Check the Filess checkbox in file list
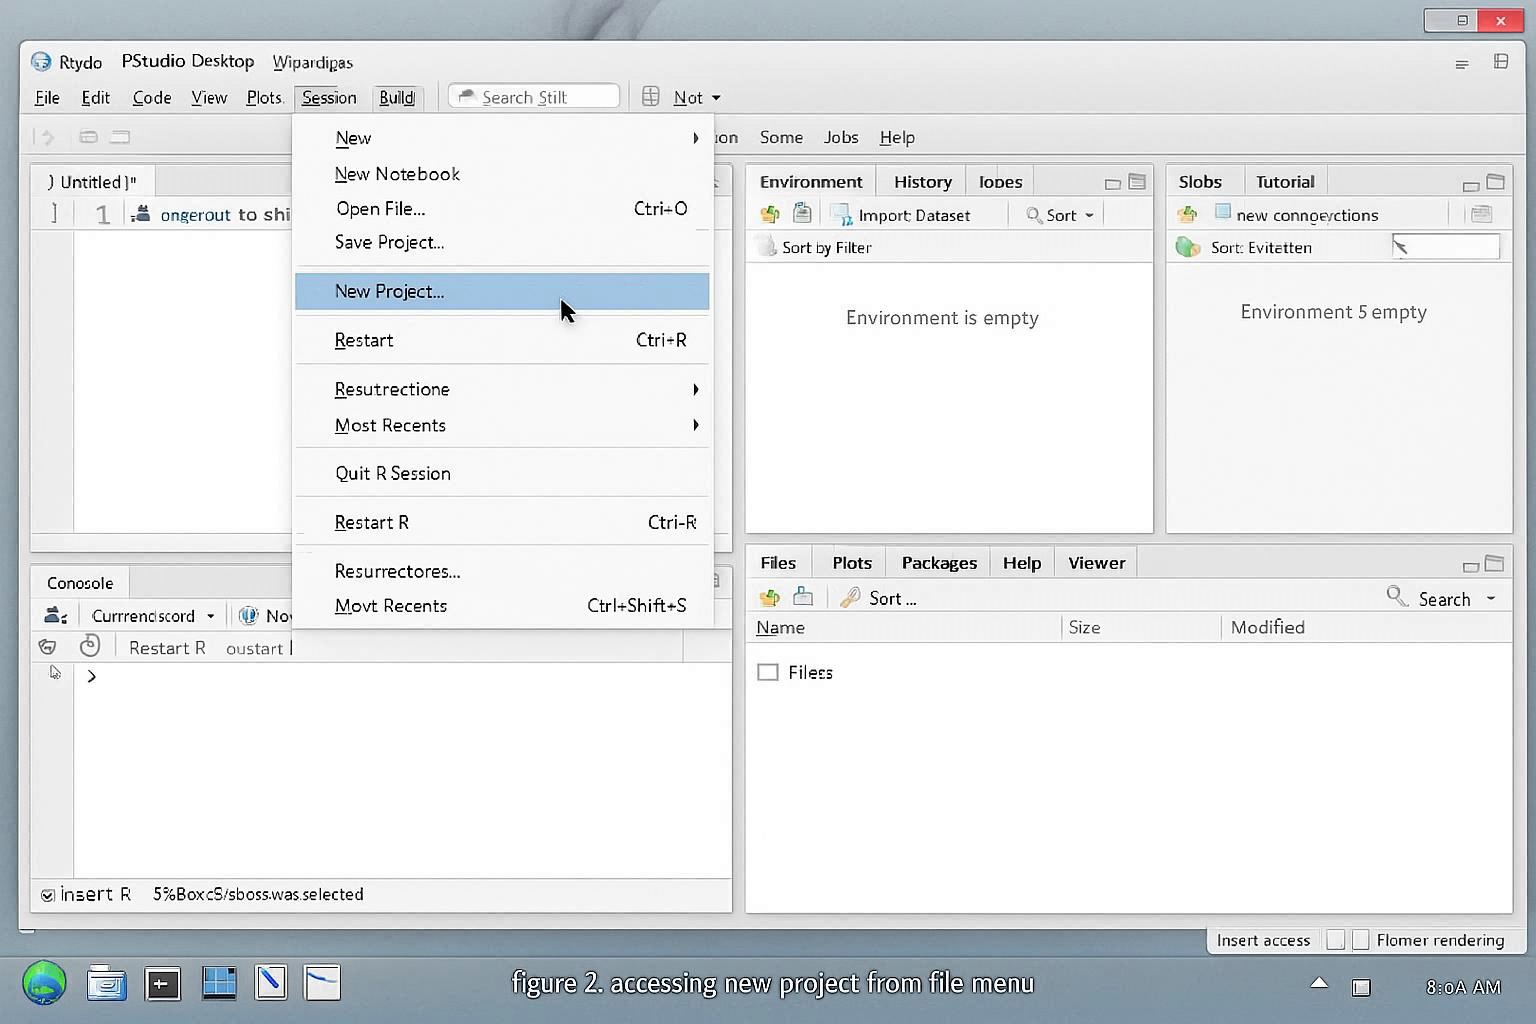The image size is (1536, 1024). [767, 672]
